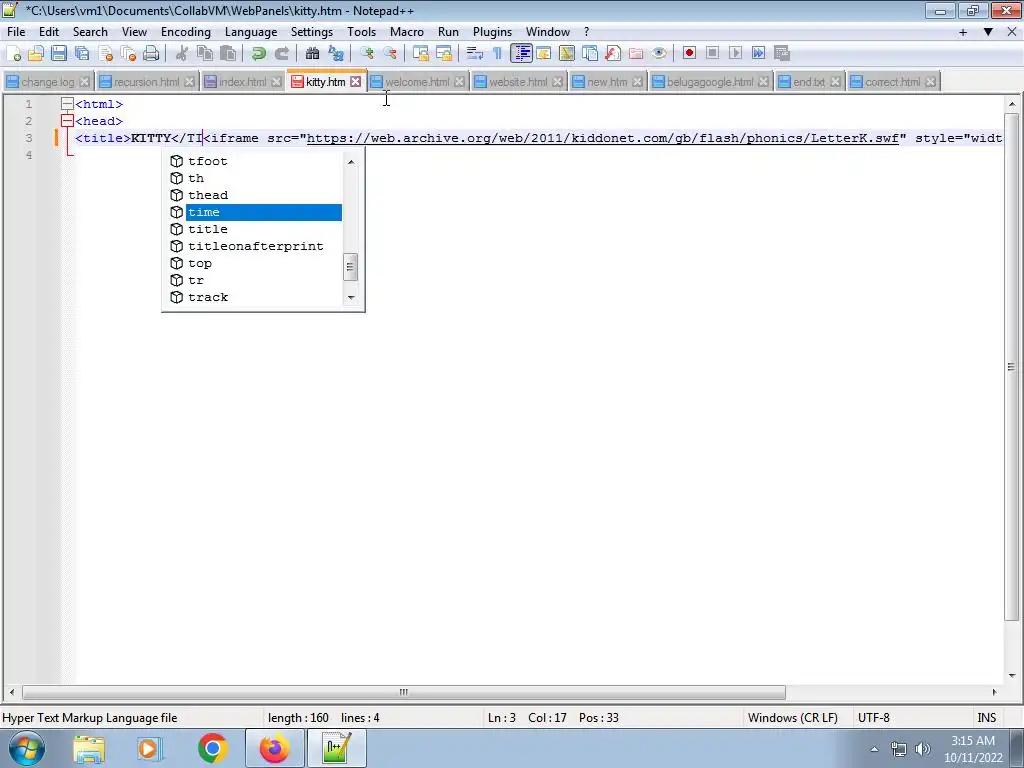Click Stop Recording macro button
Viewport: 1024px width, 768px height.
(712, 54)
